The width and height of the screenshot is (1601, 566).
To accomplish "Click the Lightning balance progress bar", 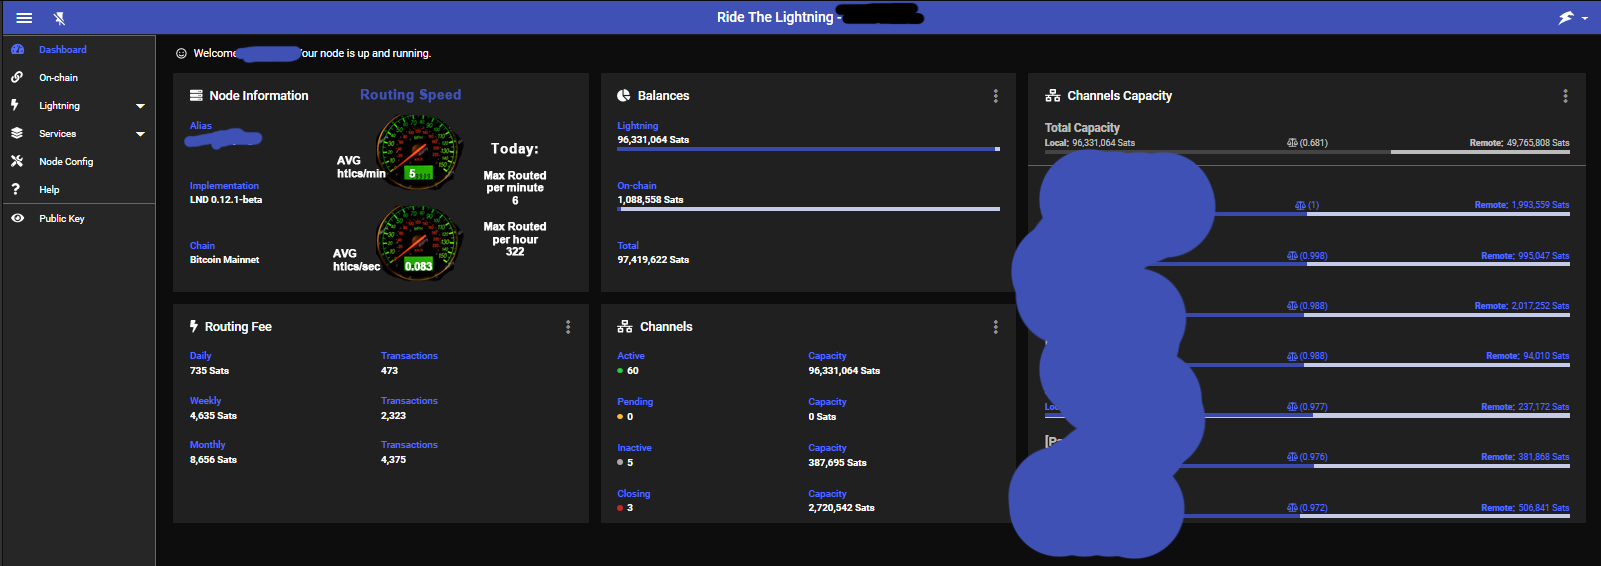I will click(808, 149).
